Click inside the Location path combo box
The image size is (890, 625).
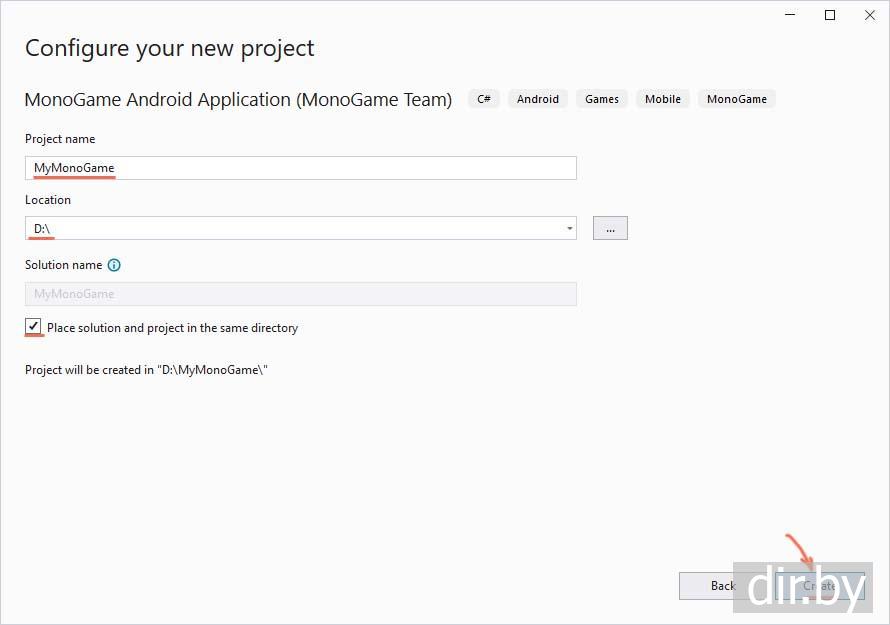(290, 229)
